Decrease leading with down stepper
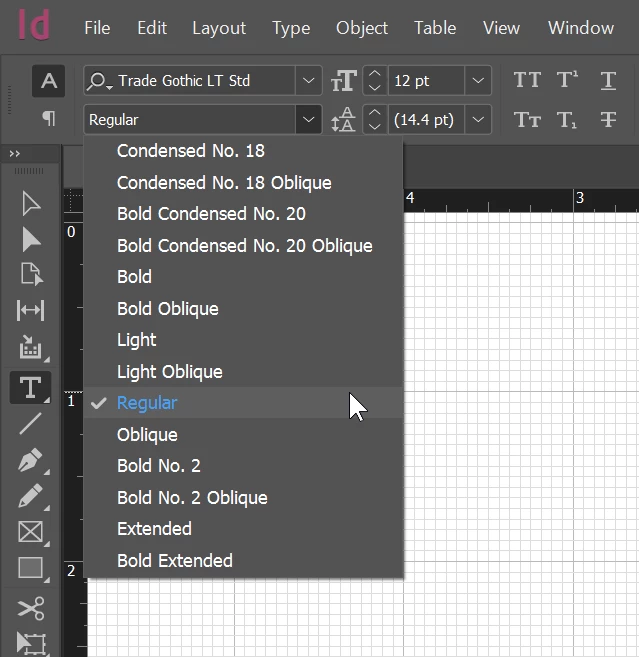The height and width of the screenshot is (657, 639). pyautogui.click(x=375, y=127)
